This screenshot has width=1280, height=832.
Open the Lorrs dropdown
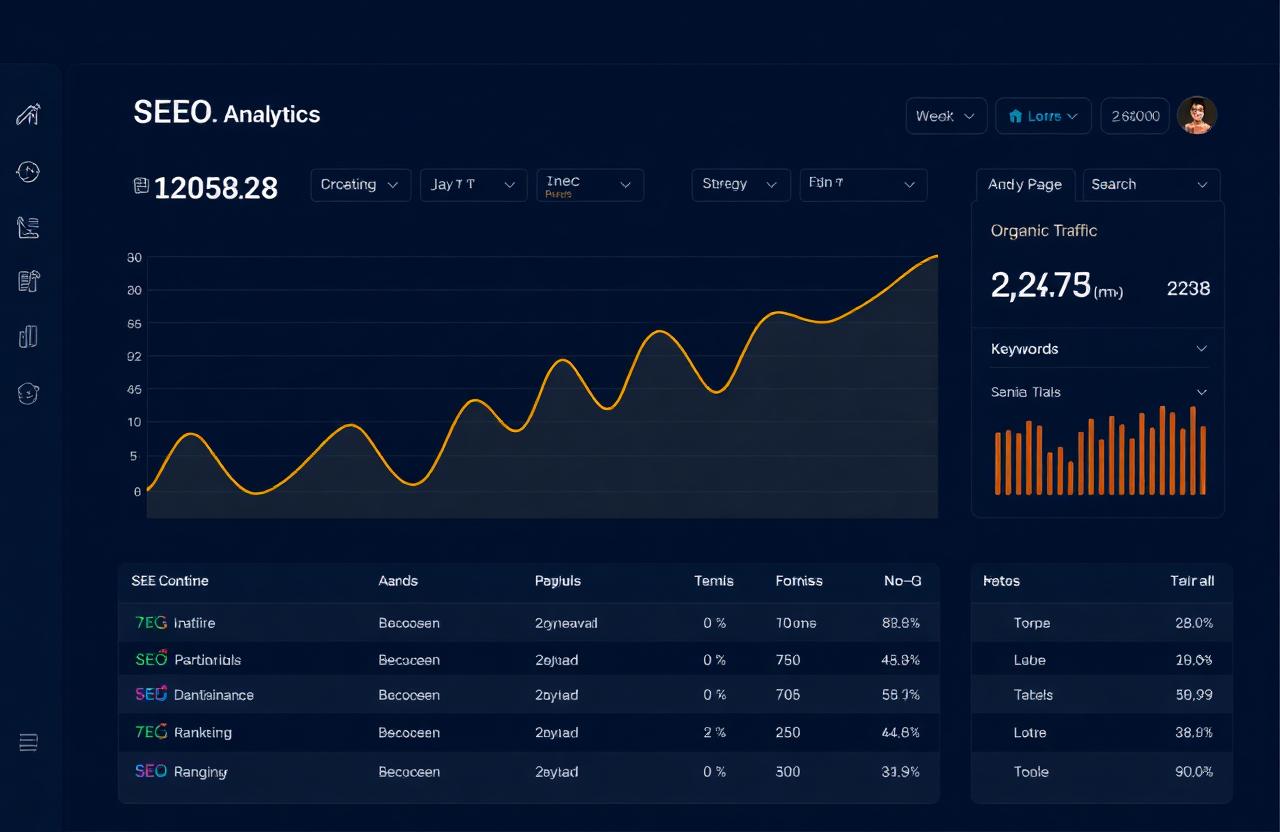point(1043,116)
